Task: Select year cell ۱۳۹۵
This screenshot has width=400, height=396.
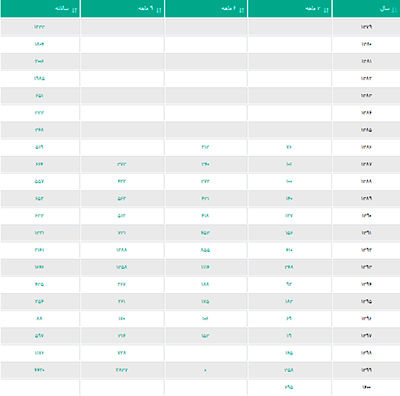Action: tap(366, 301)
